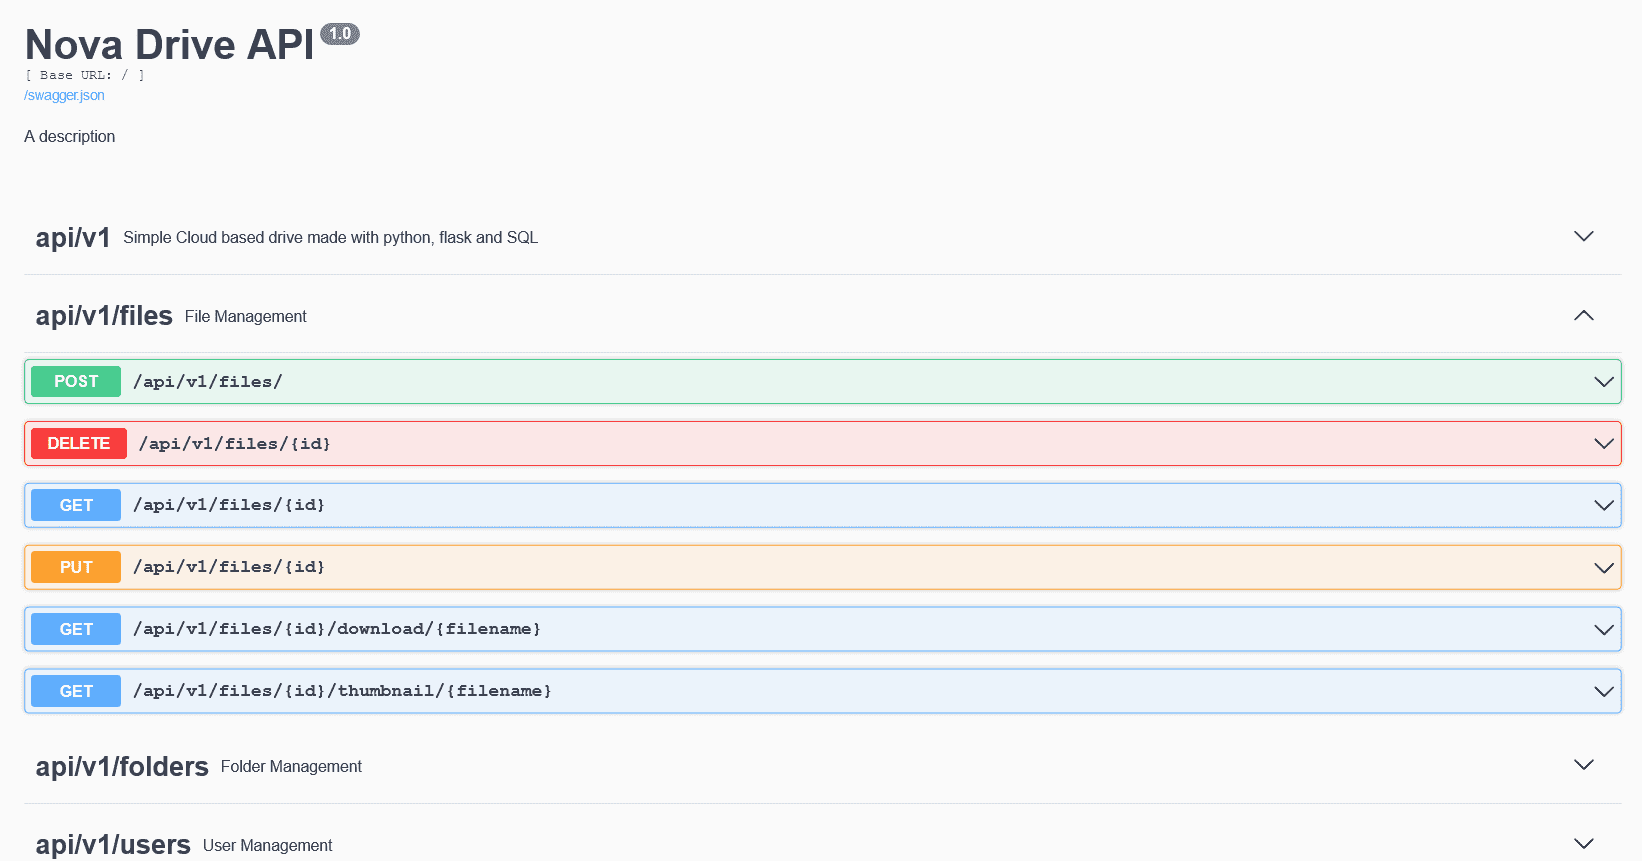Collapse the api/v1/files section chevron
Image resolution: width=1642 pixels, height=861 pixels.
[1583, 316]
